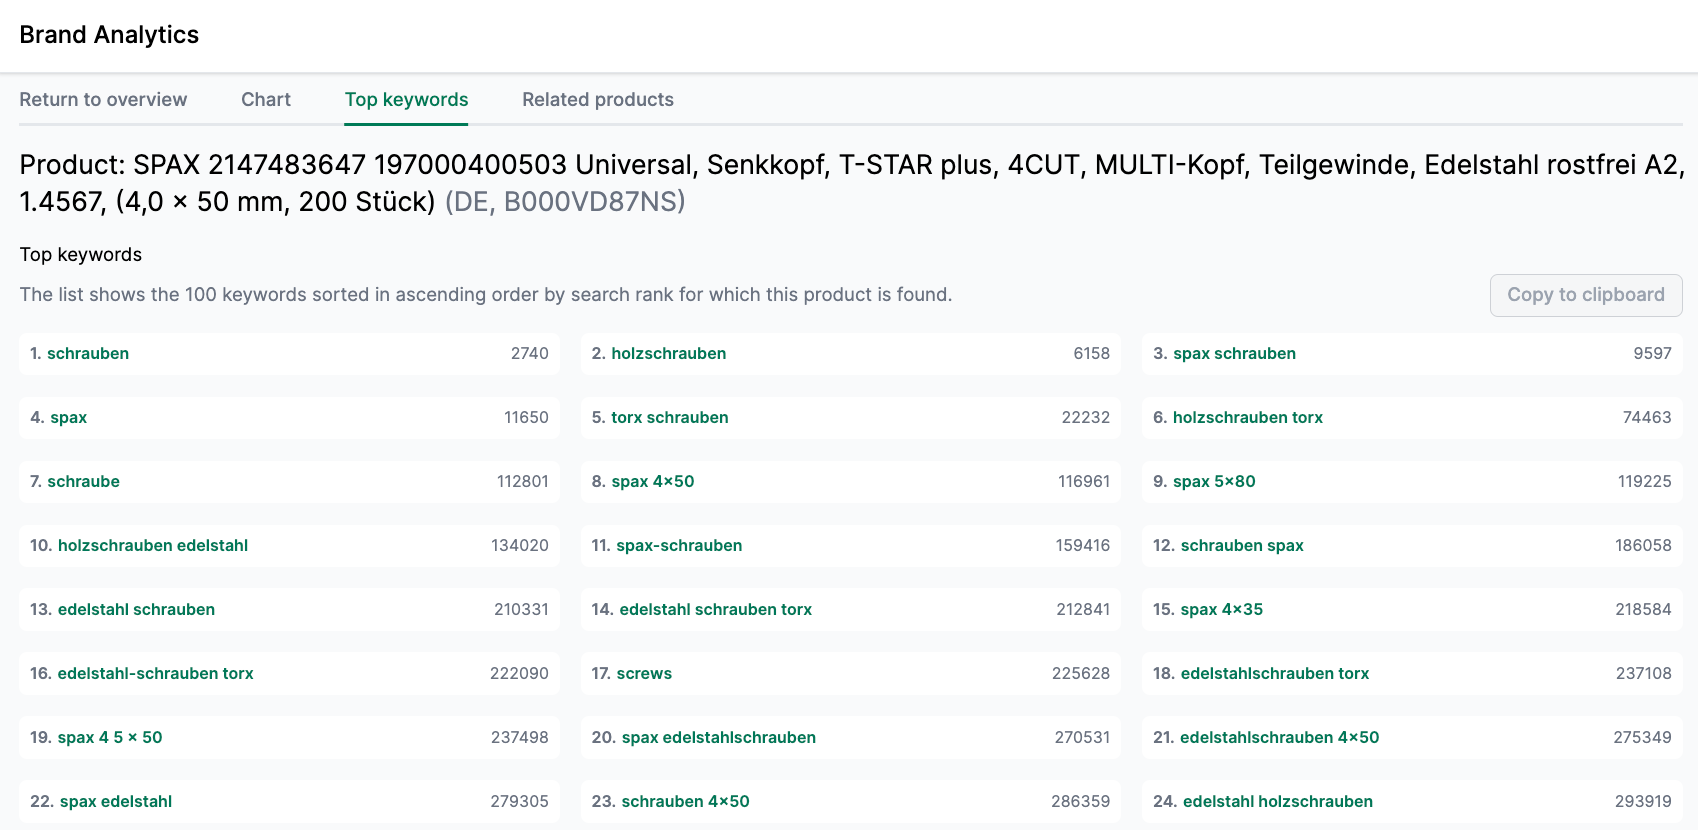Click the search rank value 270531
1698x830 pixels.
coord(1083,737)
